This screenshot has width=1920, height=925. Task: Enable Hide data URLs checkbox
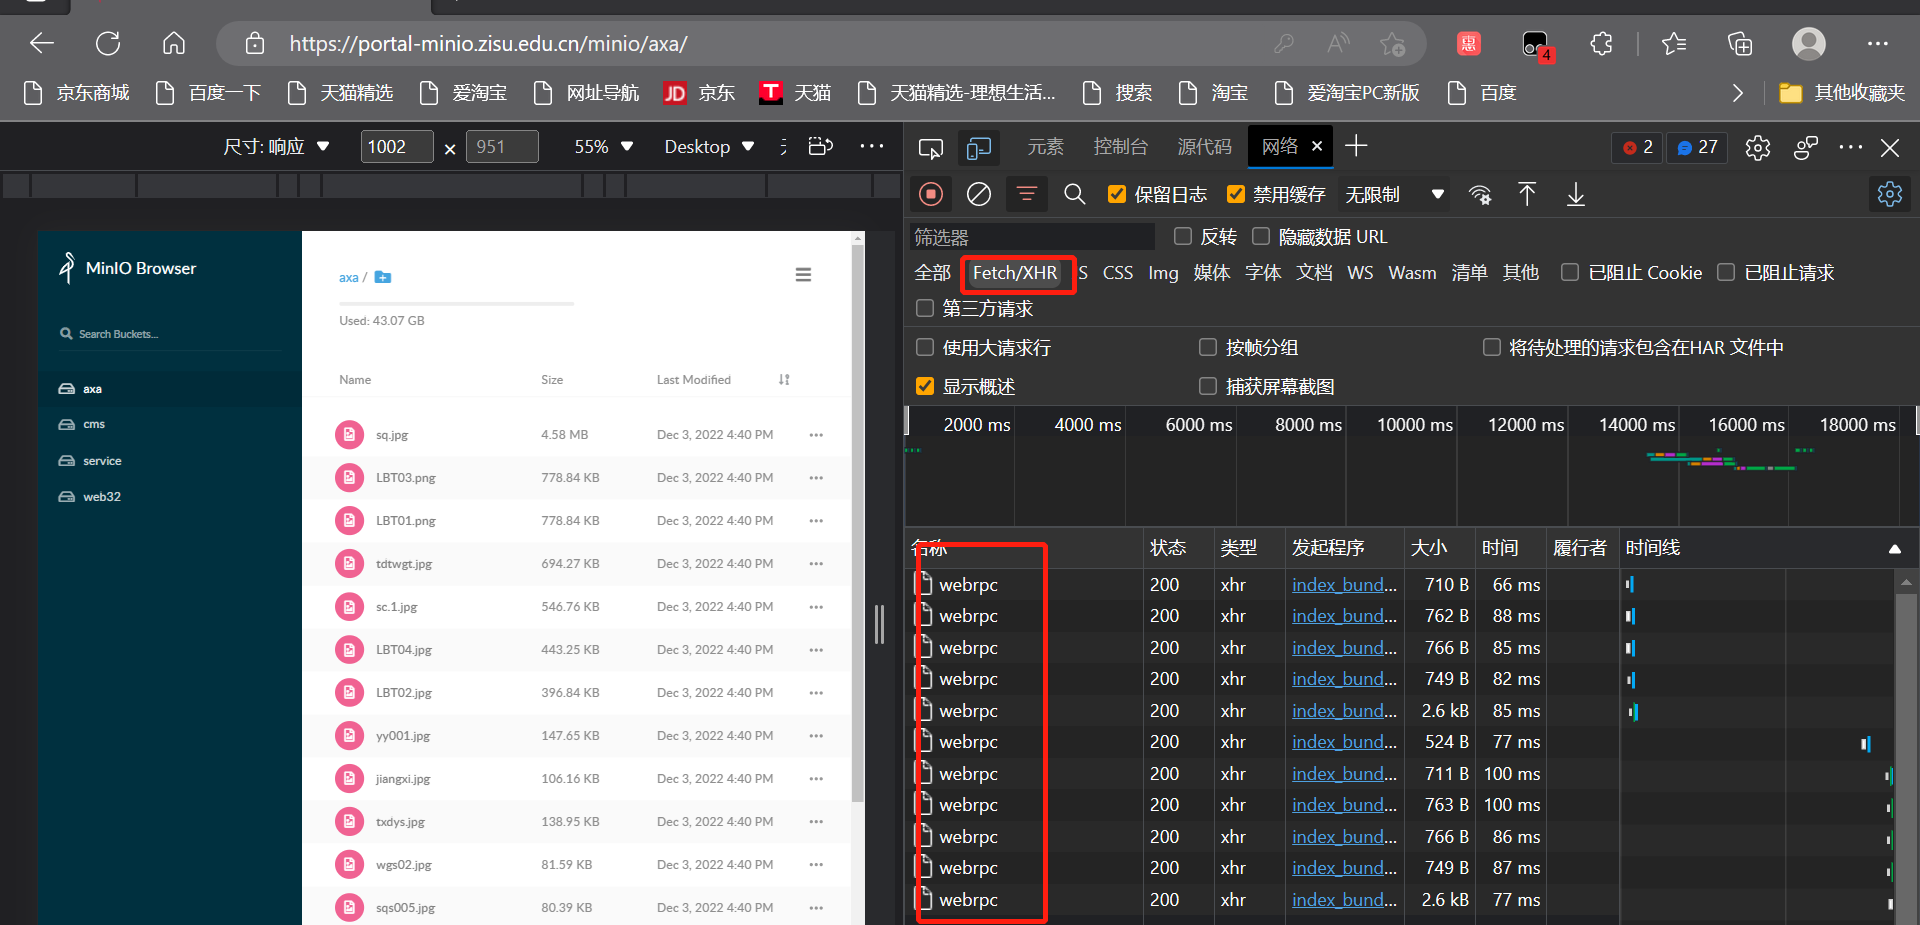point(1261,236)
